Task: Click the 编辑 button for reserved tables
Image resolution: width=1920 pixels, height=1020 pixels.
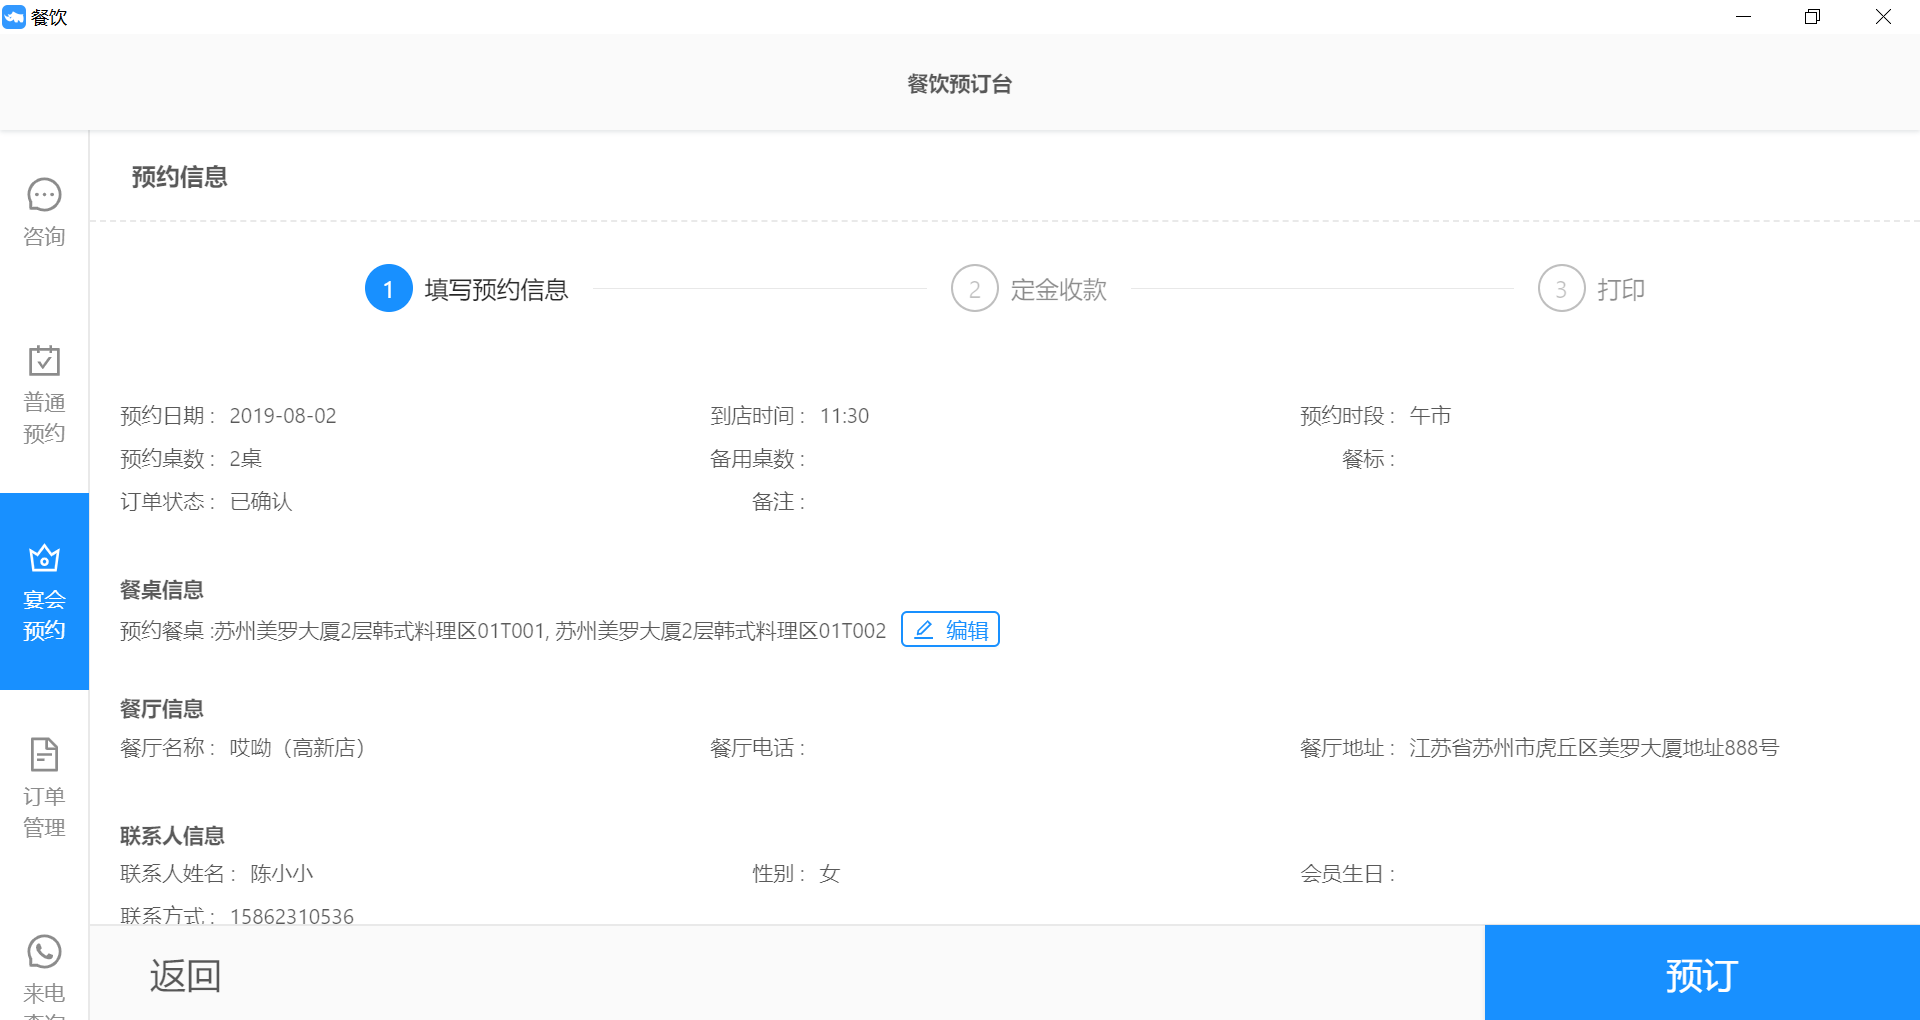Action: click(x=950, y=630)
